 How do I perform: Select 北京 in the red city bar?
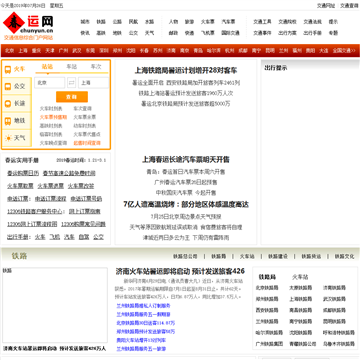10,51
